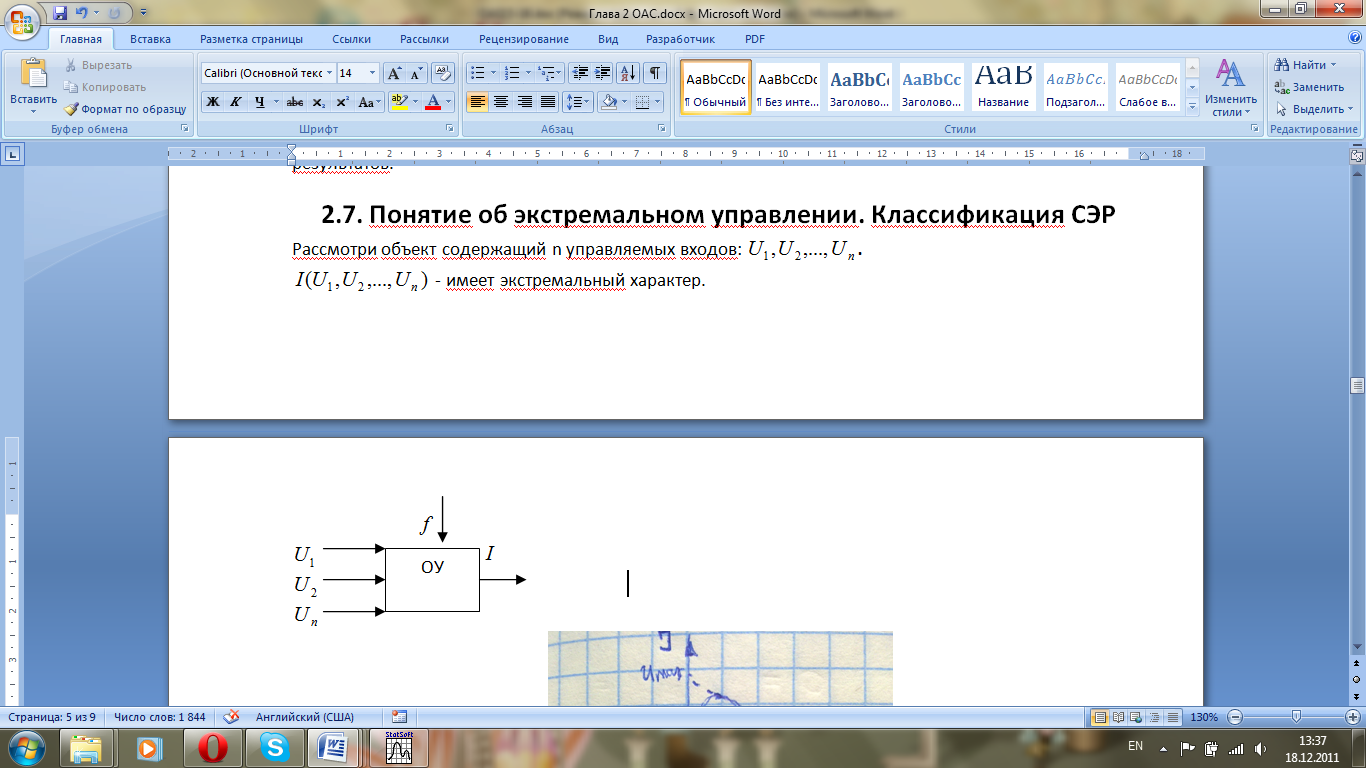The height and width of the screenshot is (768, 1366).
Task: Switch to Разметка страницы tab
Action: tap(251, 39)
